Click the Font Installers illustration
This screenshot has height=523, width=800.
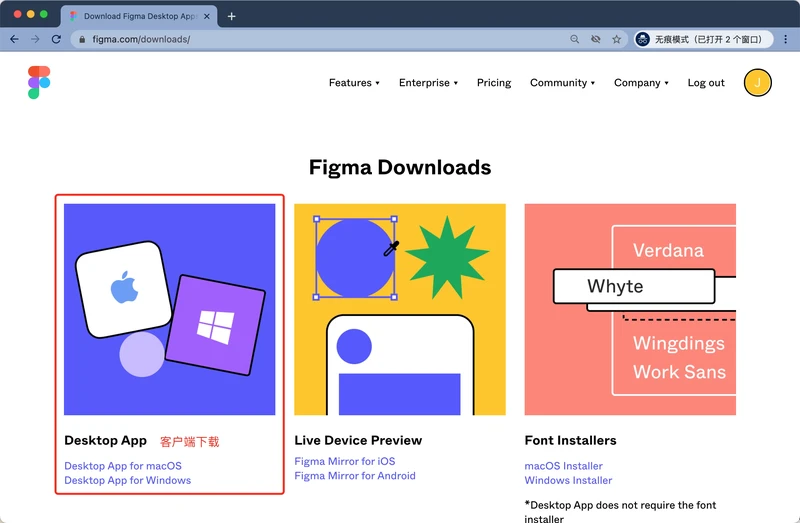(x=630, y=309)
